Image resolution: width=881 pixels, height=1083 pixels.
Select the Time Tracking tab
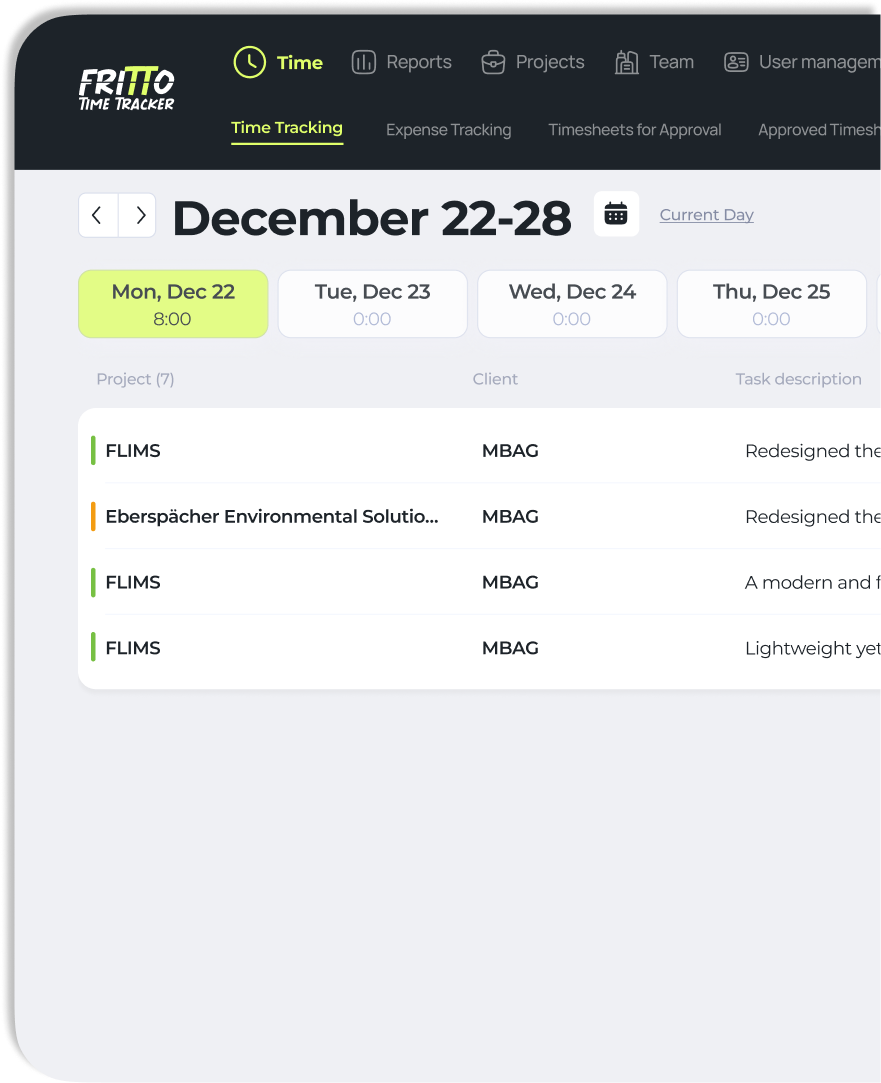click(x=287, y=128)
